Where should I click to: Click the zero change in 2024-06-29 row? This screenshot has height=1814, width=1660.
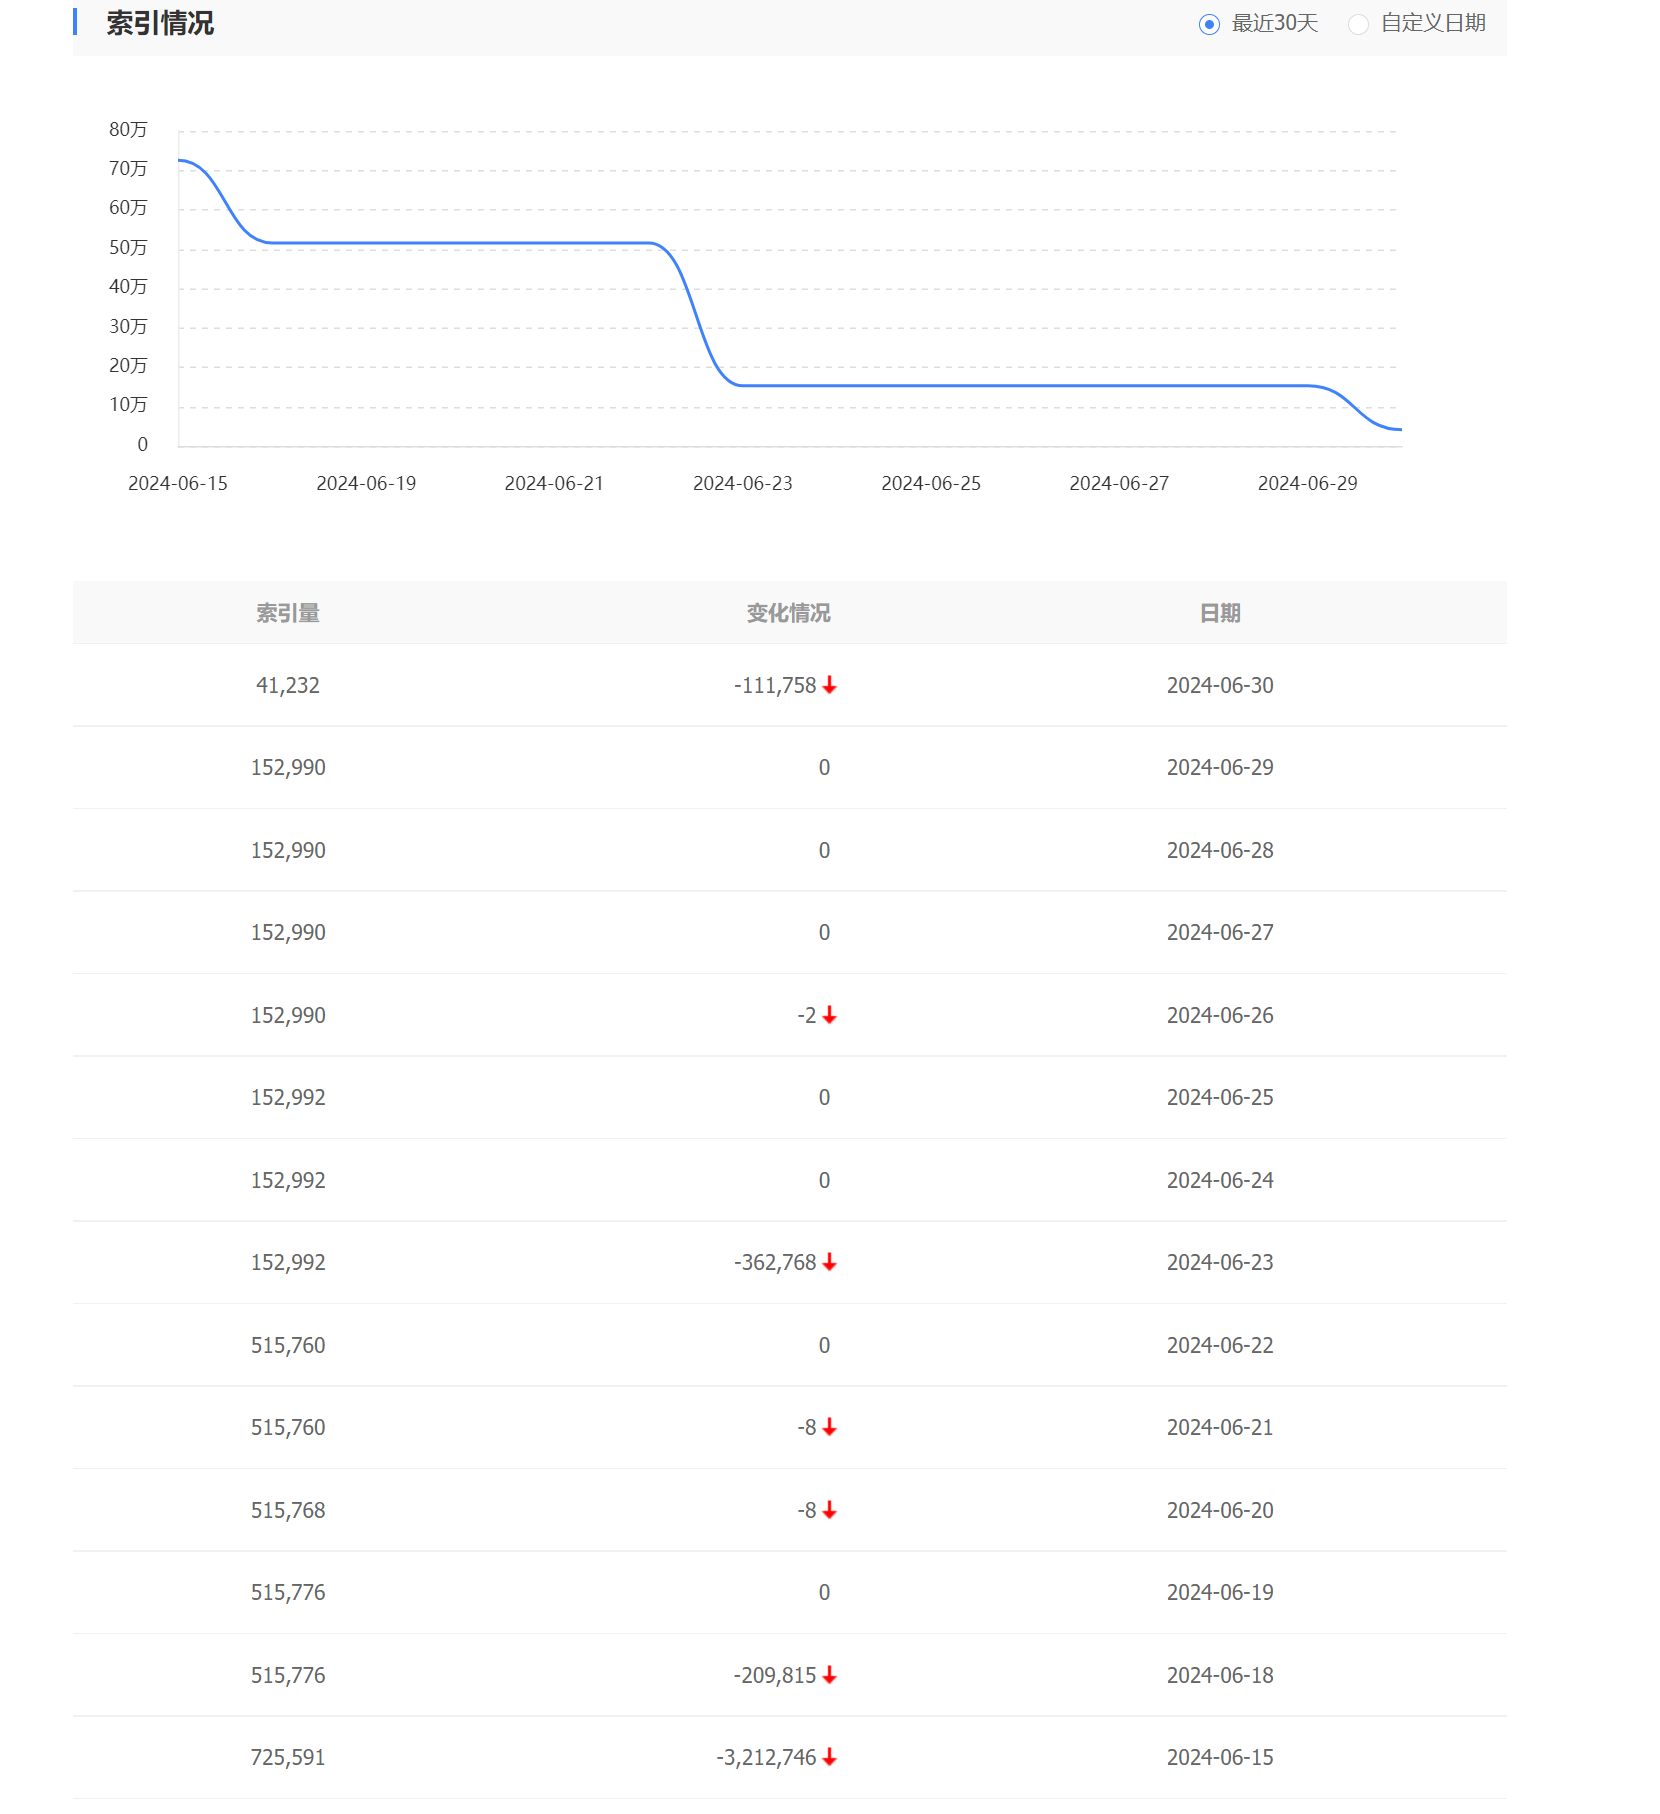(824, 767)
